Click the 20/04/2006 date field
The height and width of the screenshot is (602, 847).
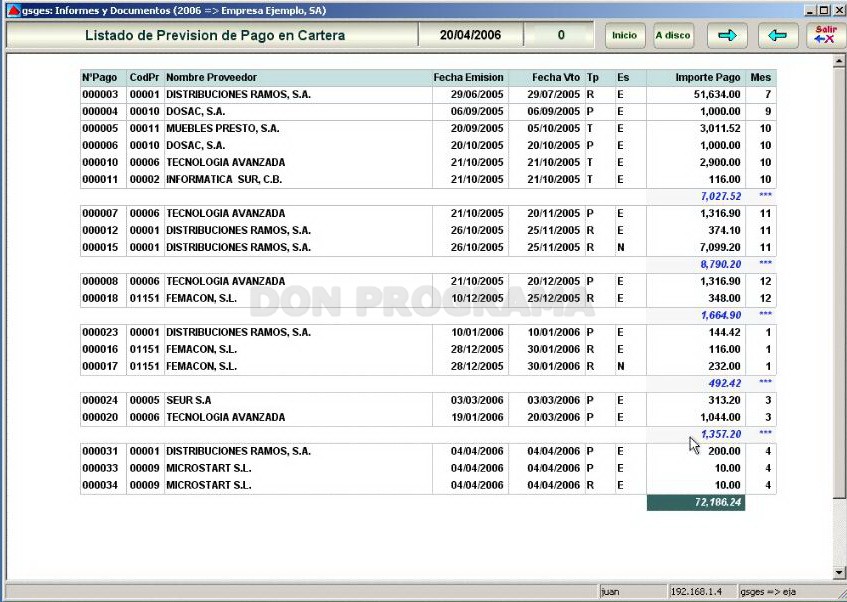tap(470, 35)
